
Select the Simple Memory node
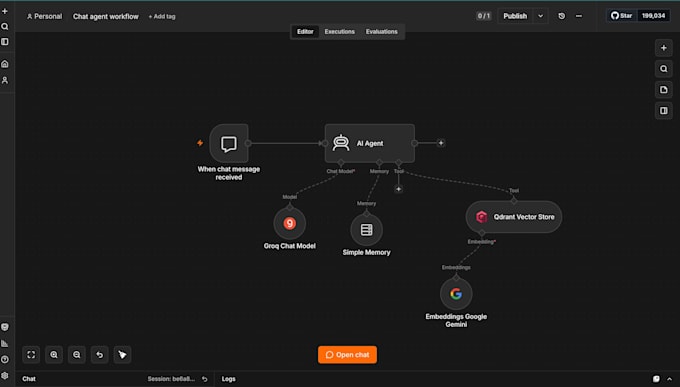(366, 230)
